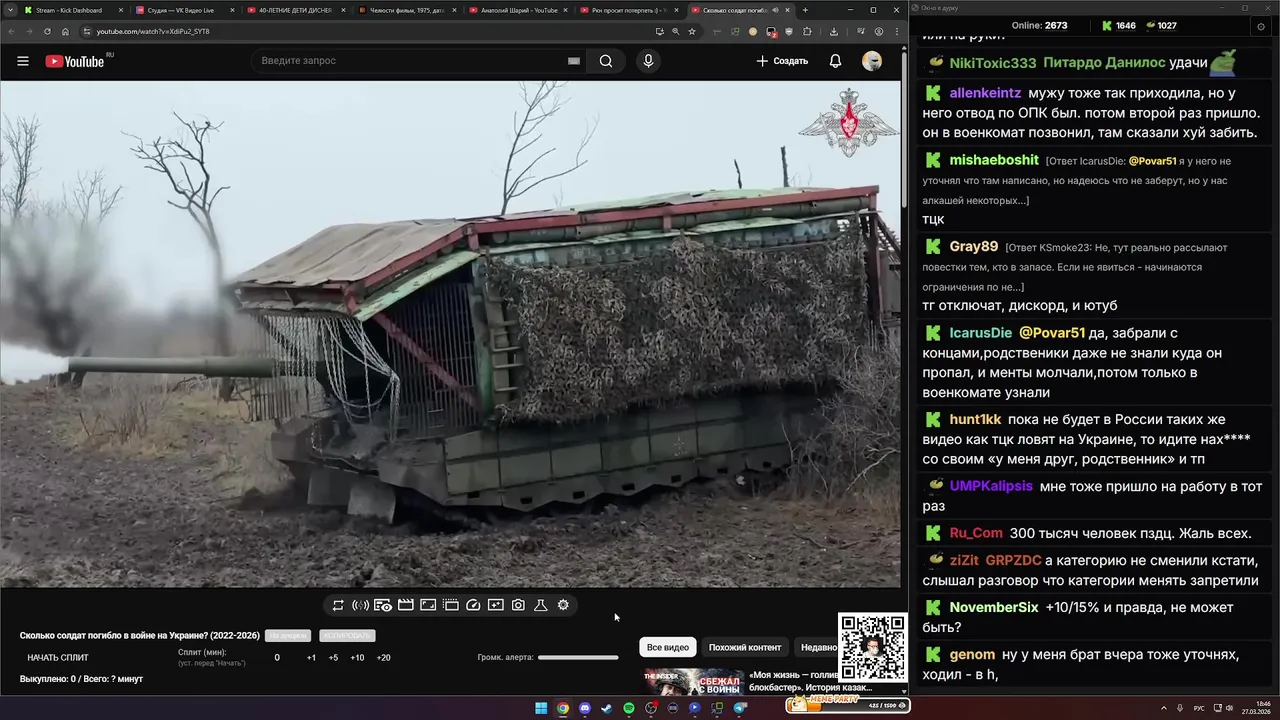Image resolution: width=1280 pixels, height=720 pixels.
Task: Click the clapperboard icon in the player toolbar
Action: [406, 605]
